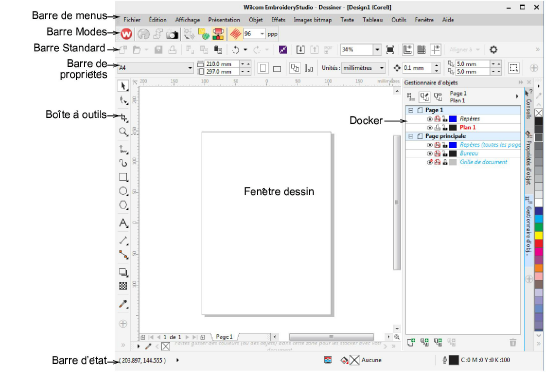Open the 96 ppp resolution dropdown

pyautogui.click(x=262, y=34)
